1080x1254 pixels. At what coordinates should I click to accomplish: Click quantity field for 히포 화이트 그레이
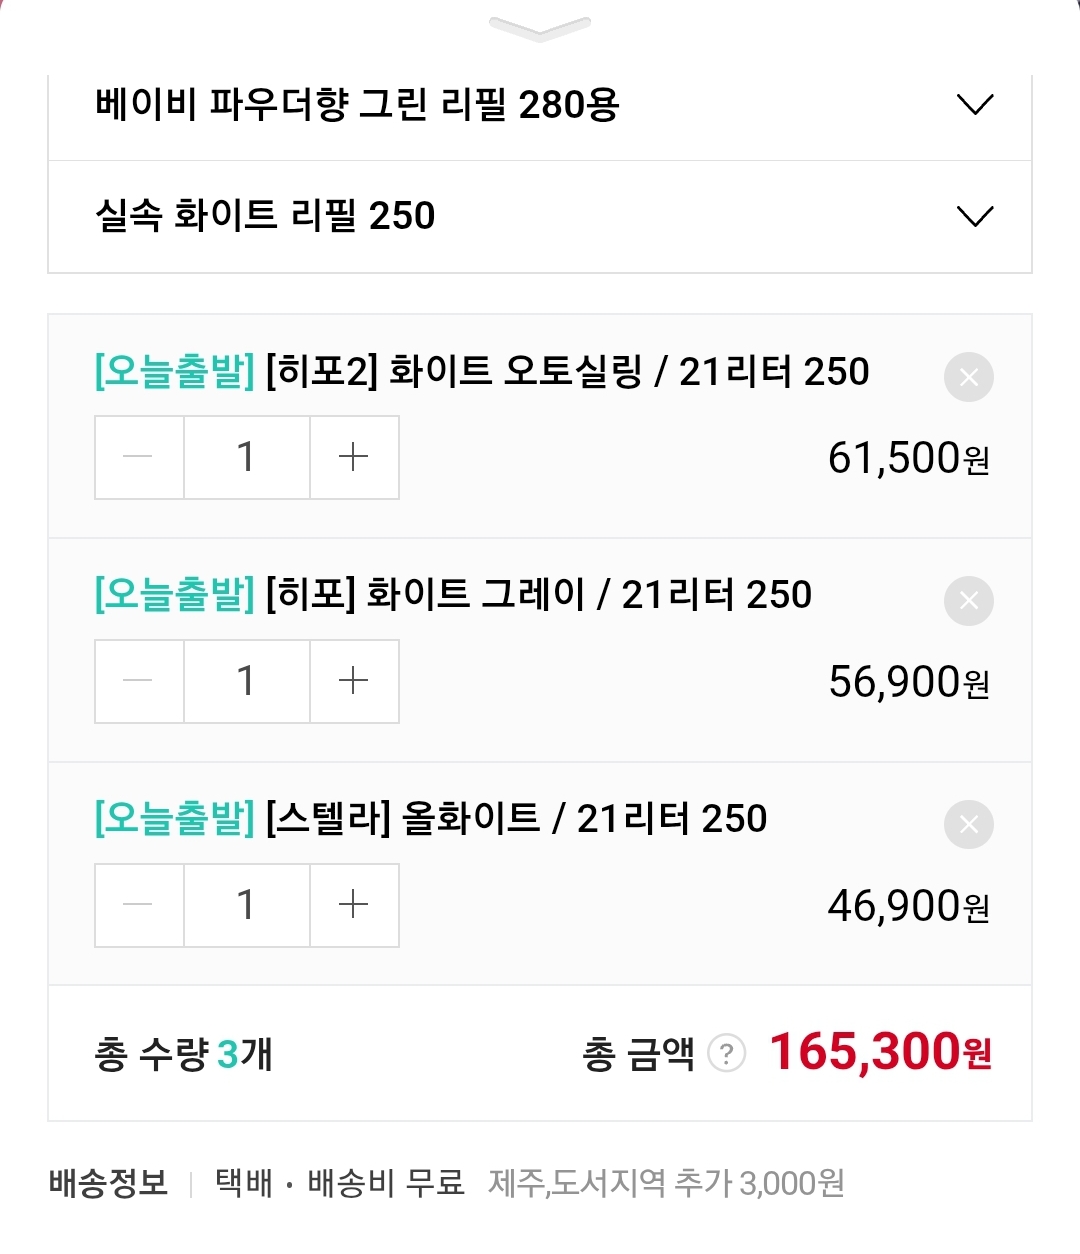click(x=246, y=682)
